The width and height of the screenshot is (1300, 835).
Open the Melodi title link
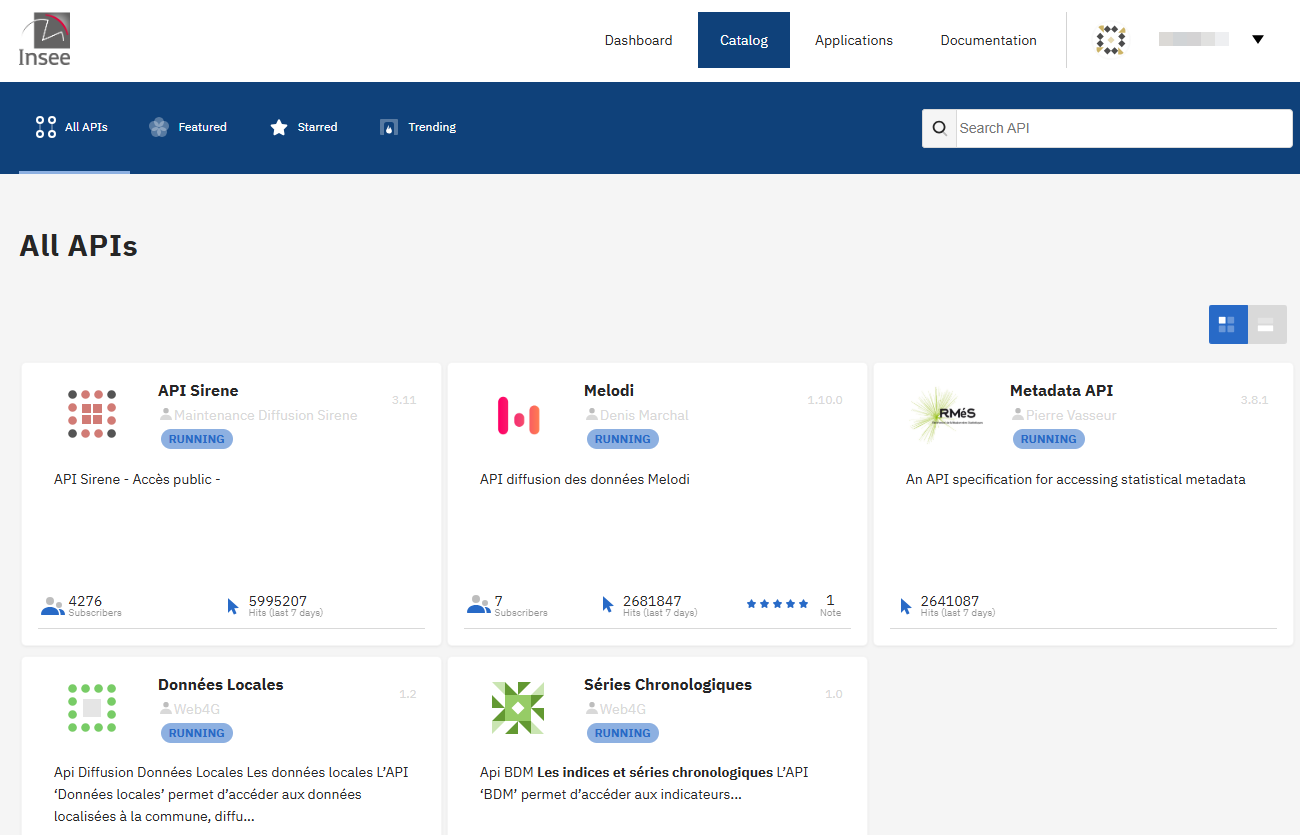point(609,391)
